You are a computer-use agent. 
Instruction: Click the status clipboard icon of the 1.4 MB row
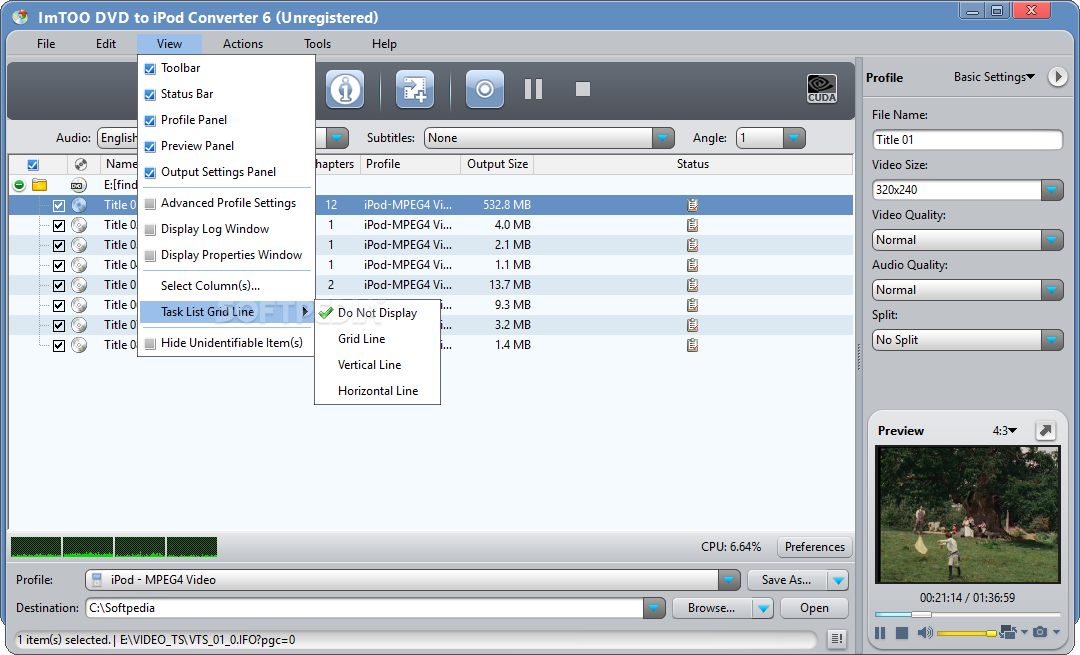click(x=692, y=344)
